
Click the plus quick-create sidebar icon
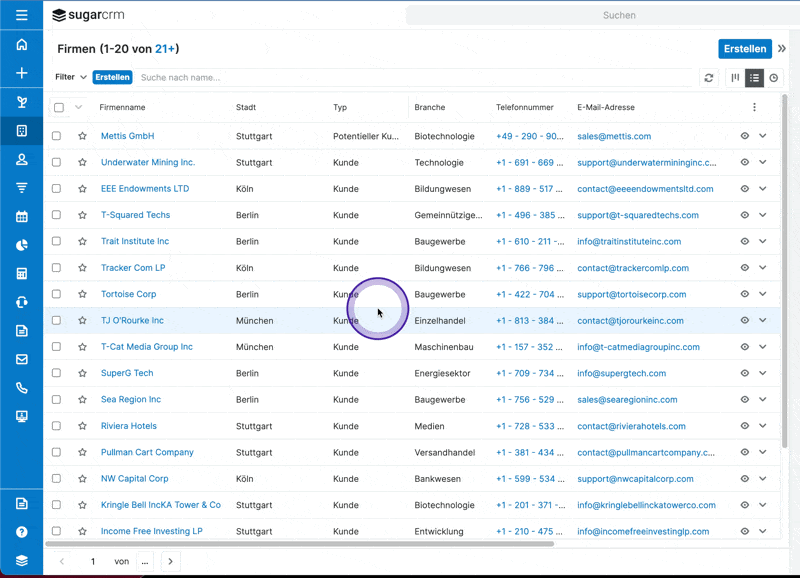point(21,73)
